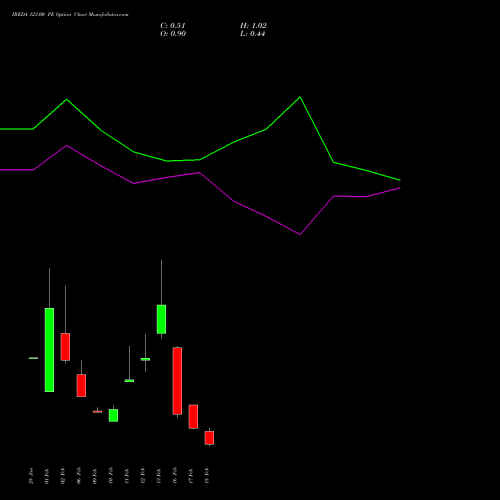
Task: Click the IREDA PE Options Chart title
Action: 70,14
